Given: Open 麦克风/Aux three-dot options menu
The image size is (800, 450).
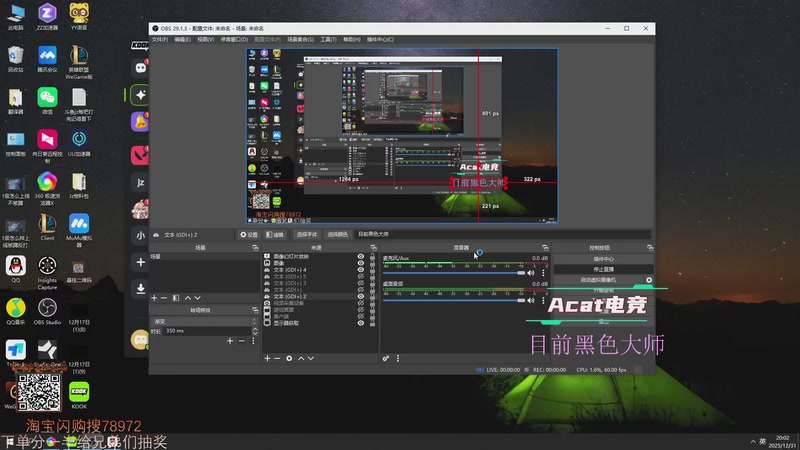Looking at the screenshot, I should [x=543, y=273].
